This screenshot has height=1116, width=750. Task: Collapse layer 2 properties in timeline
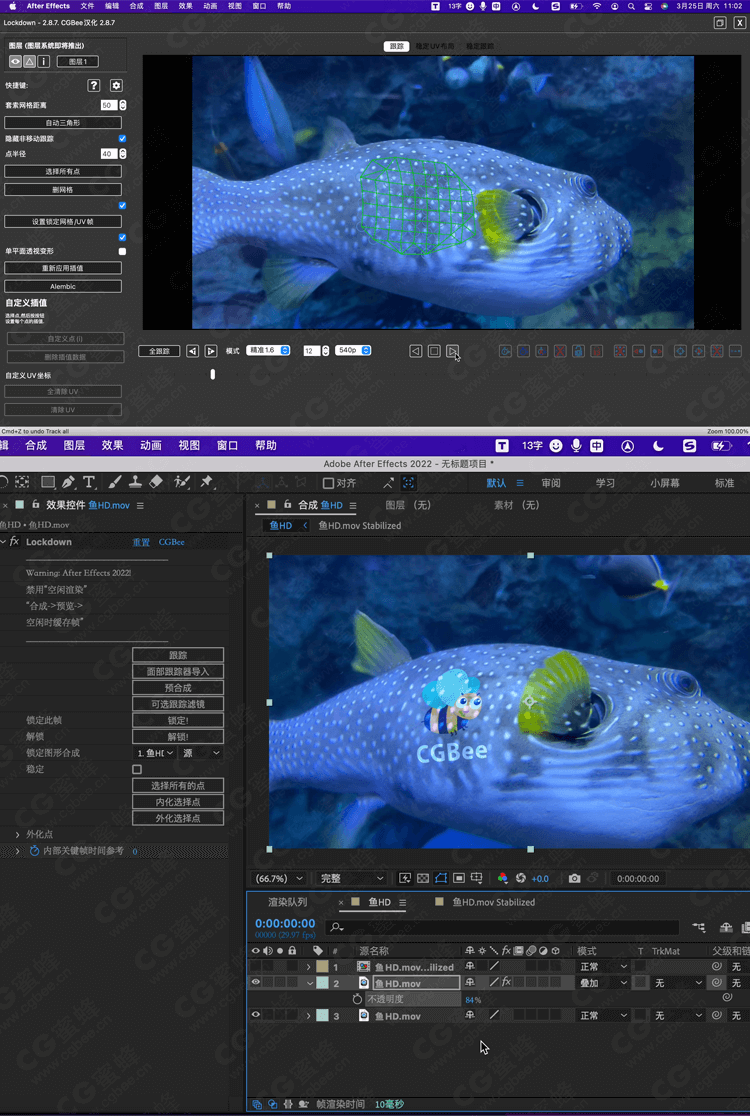point(310,983)
